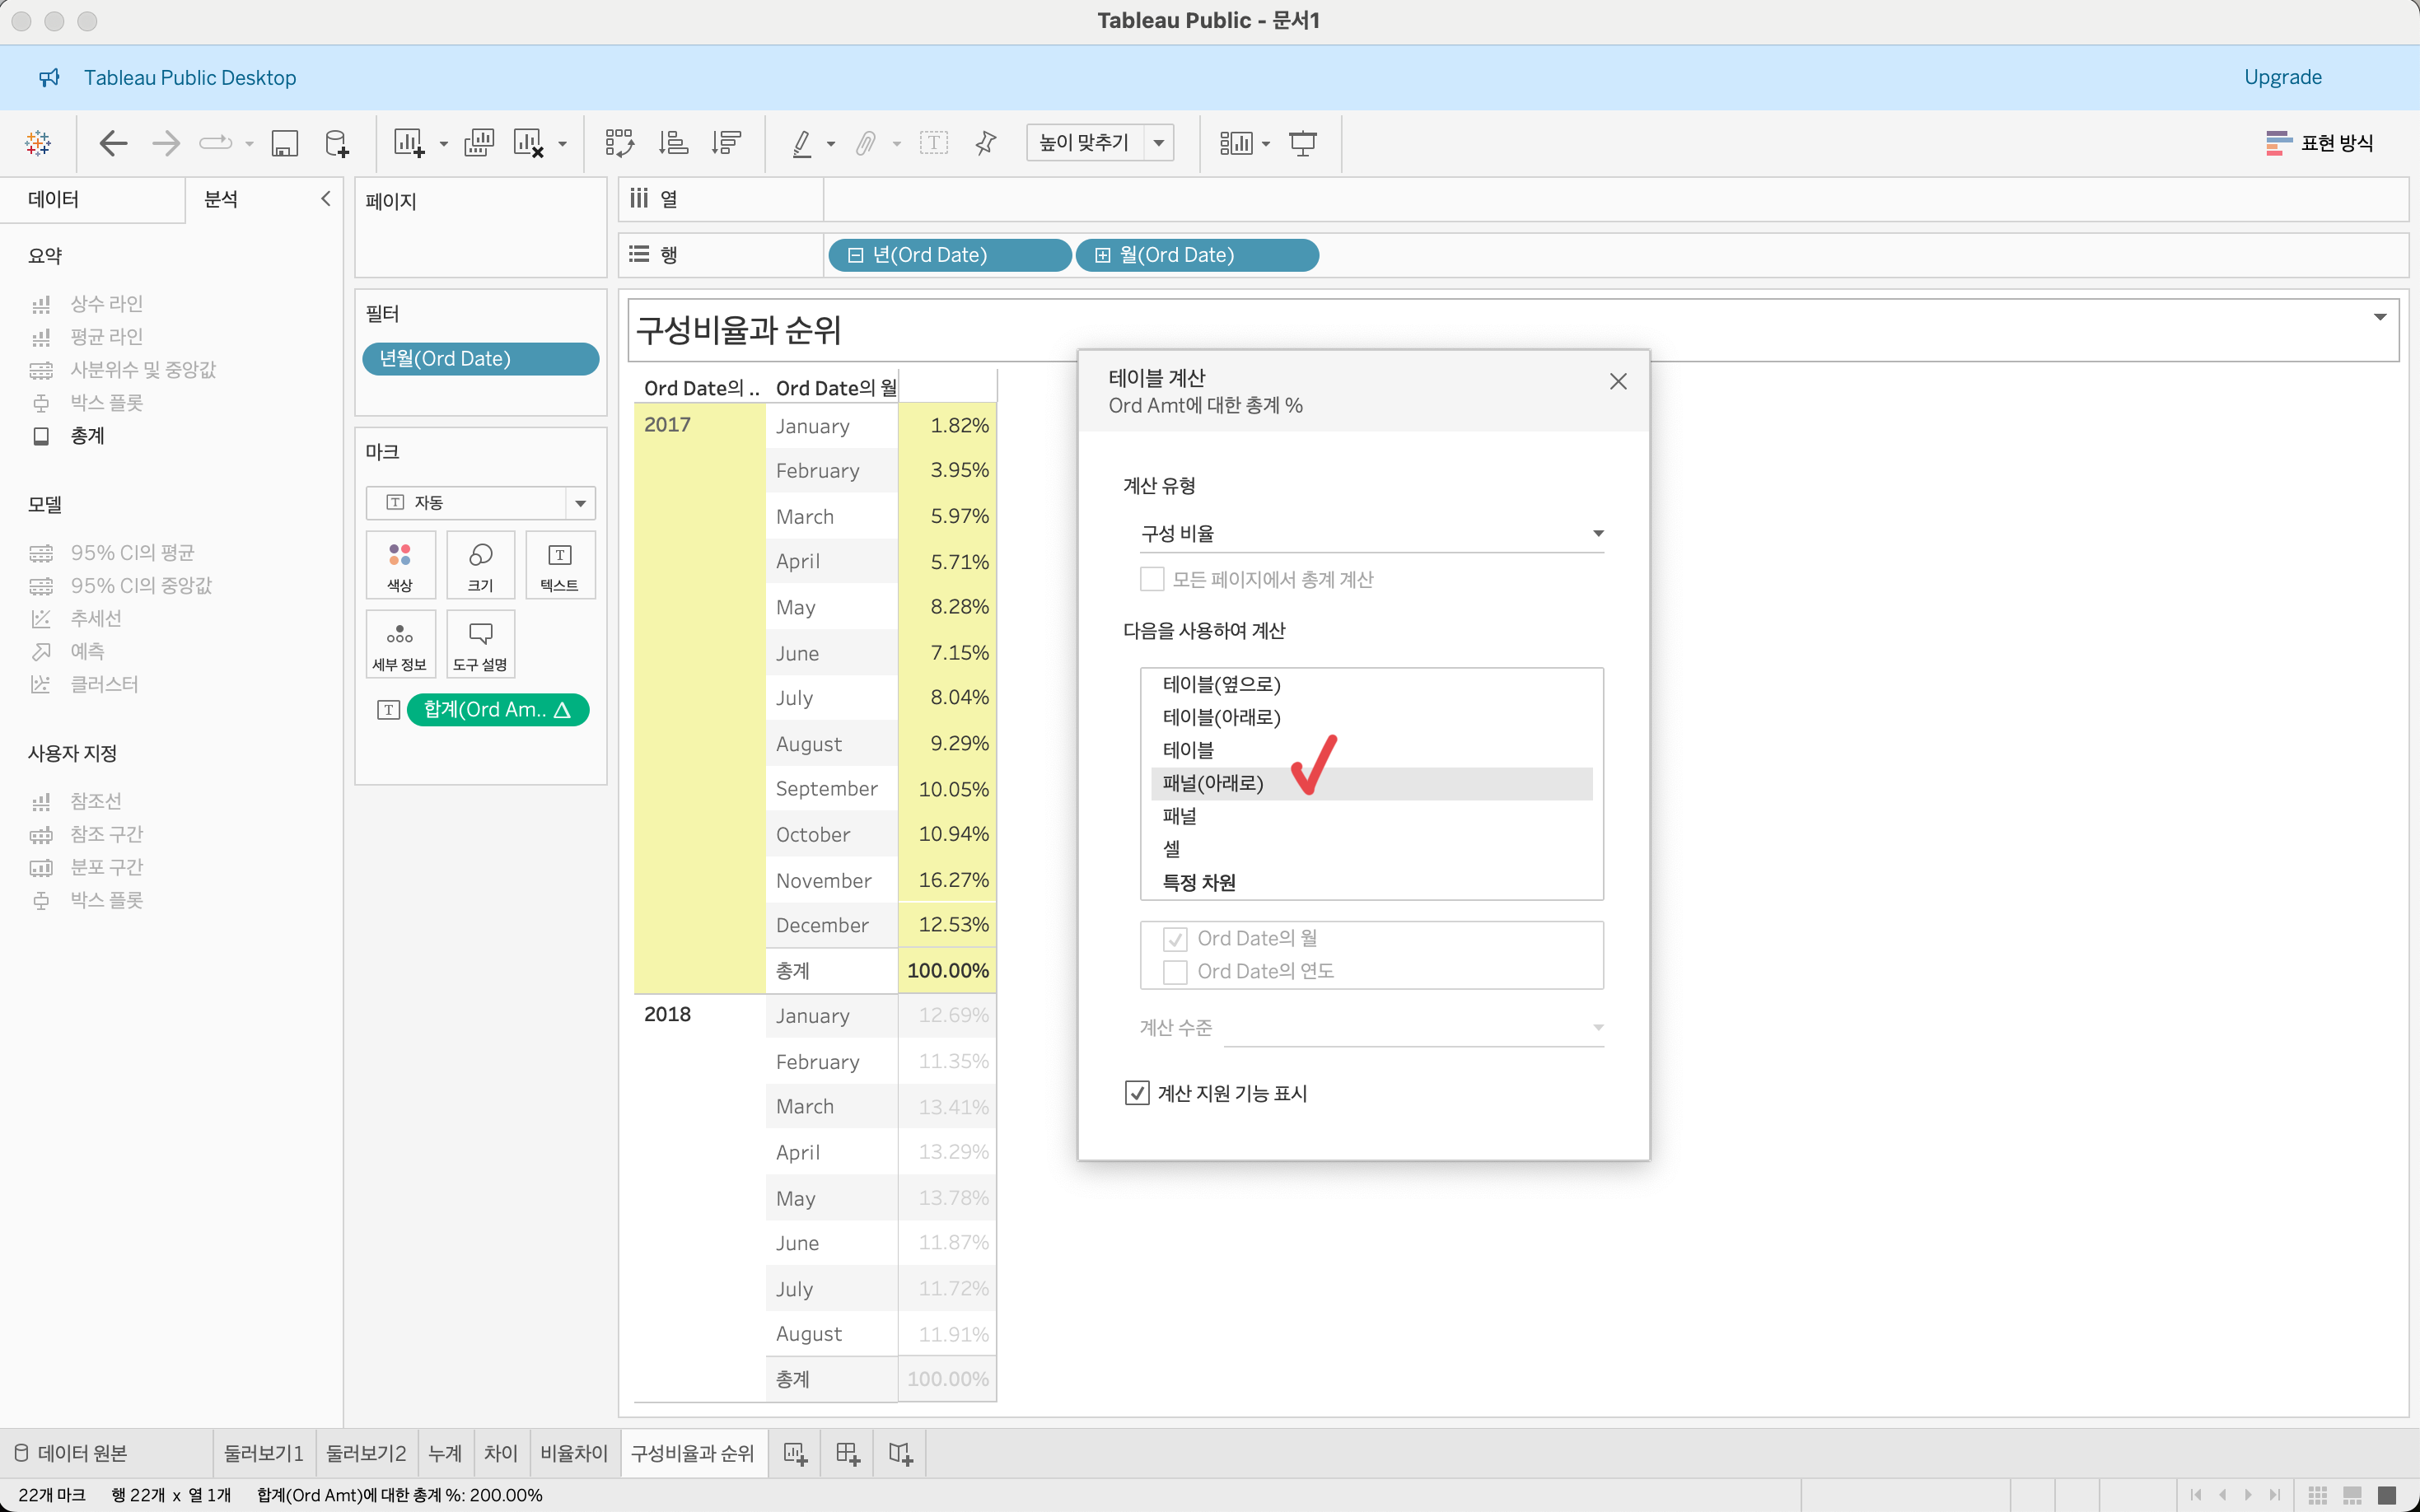
Task: Open 표현 방식 Show Me panel
Action: coord(2320,143)
